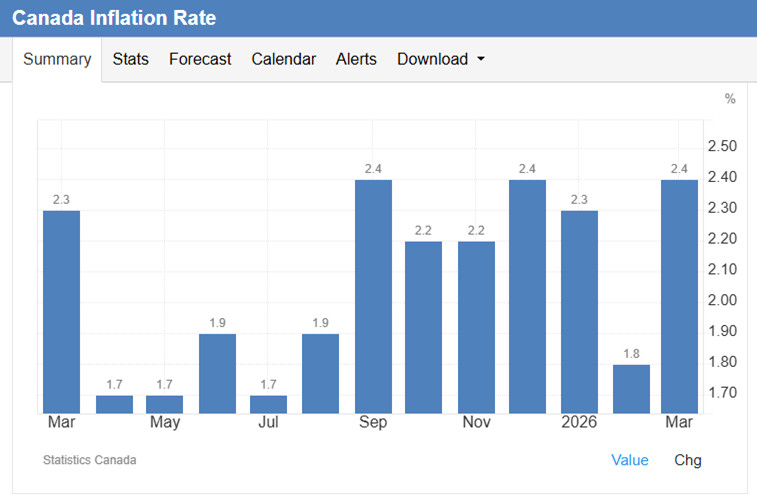Click the Statistics Canada source label
This screenshot has height=503, width=757.
[x=89, y=460]
